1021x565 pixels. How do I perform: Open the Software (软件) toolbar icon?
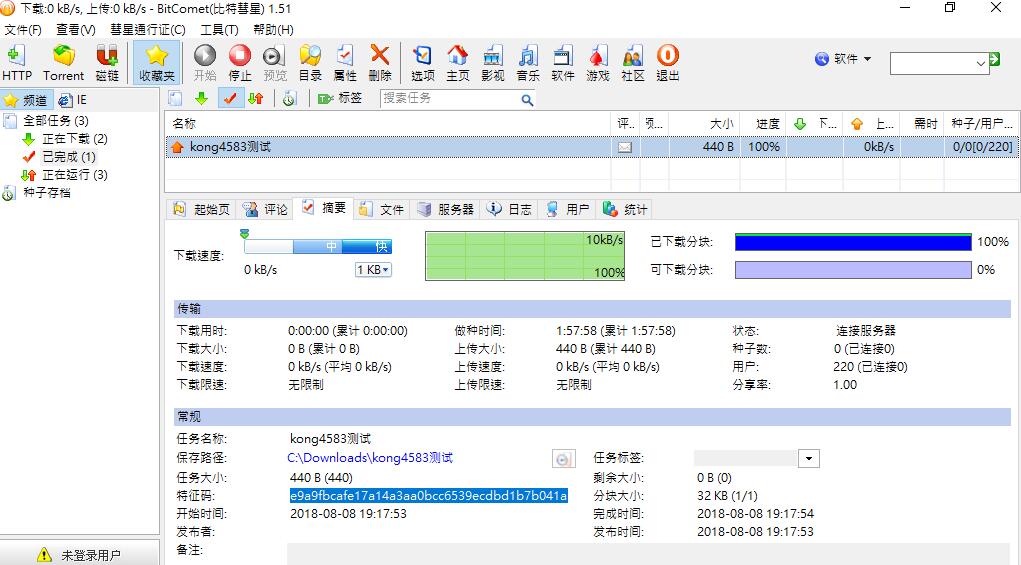563,63
